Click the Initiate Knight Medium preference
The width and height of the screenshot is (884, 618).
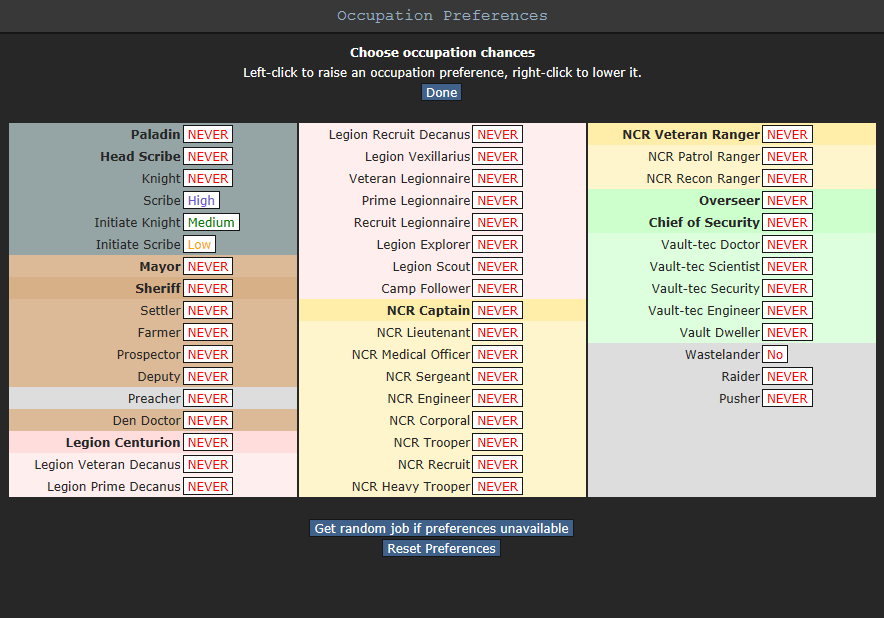point(211,222)
